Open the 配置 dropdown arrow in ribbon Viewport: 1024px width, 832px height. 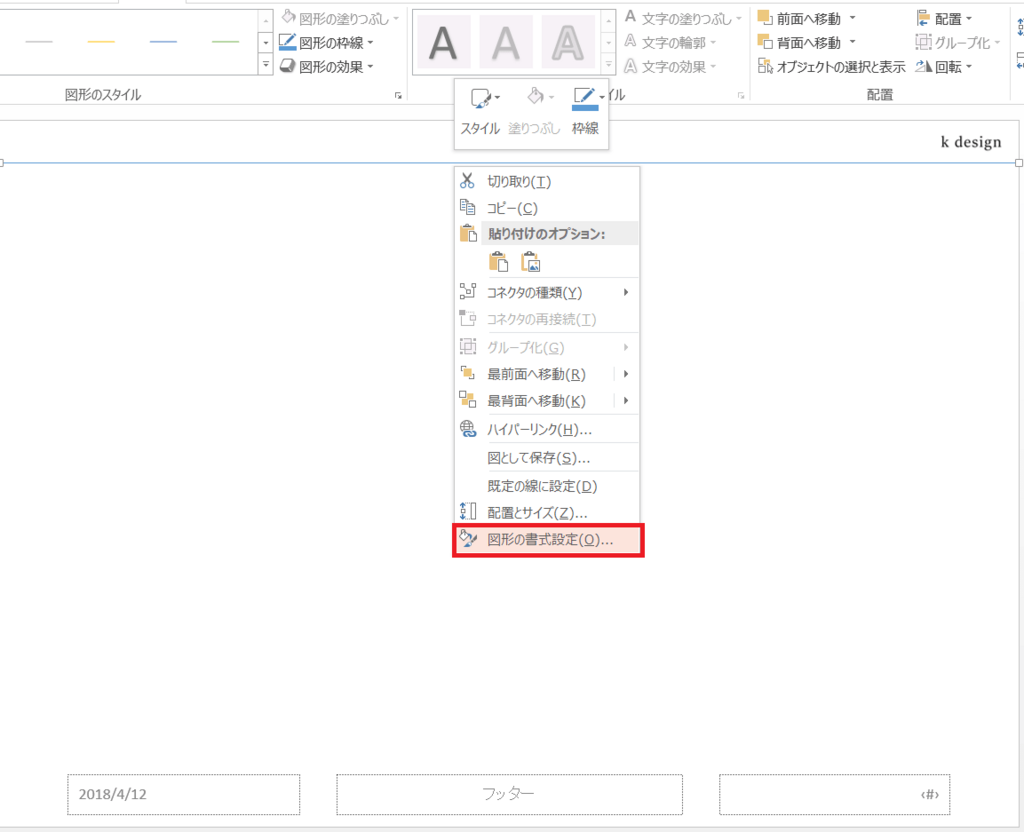968,19
